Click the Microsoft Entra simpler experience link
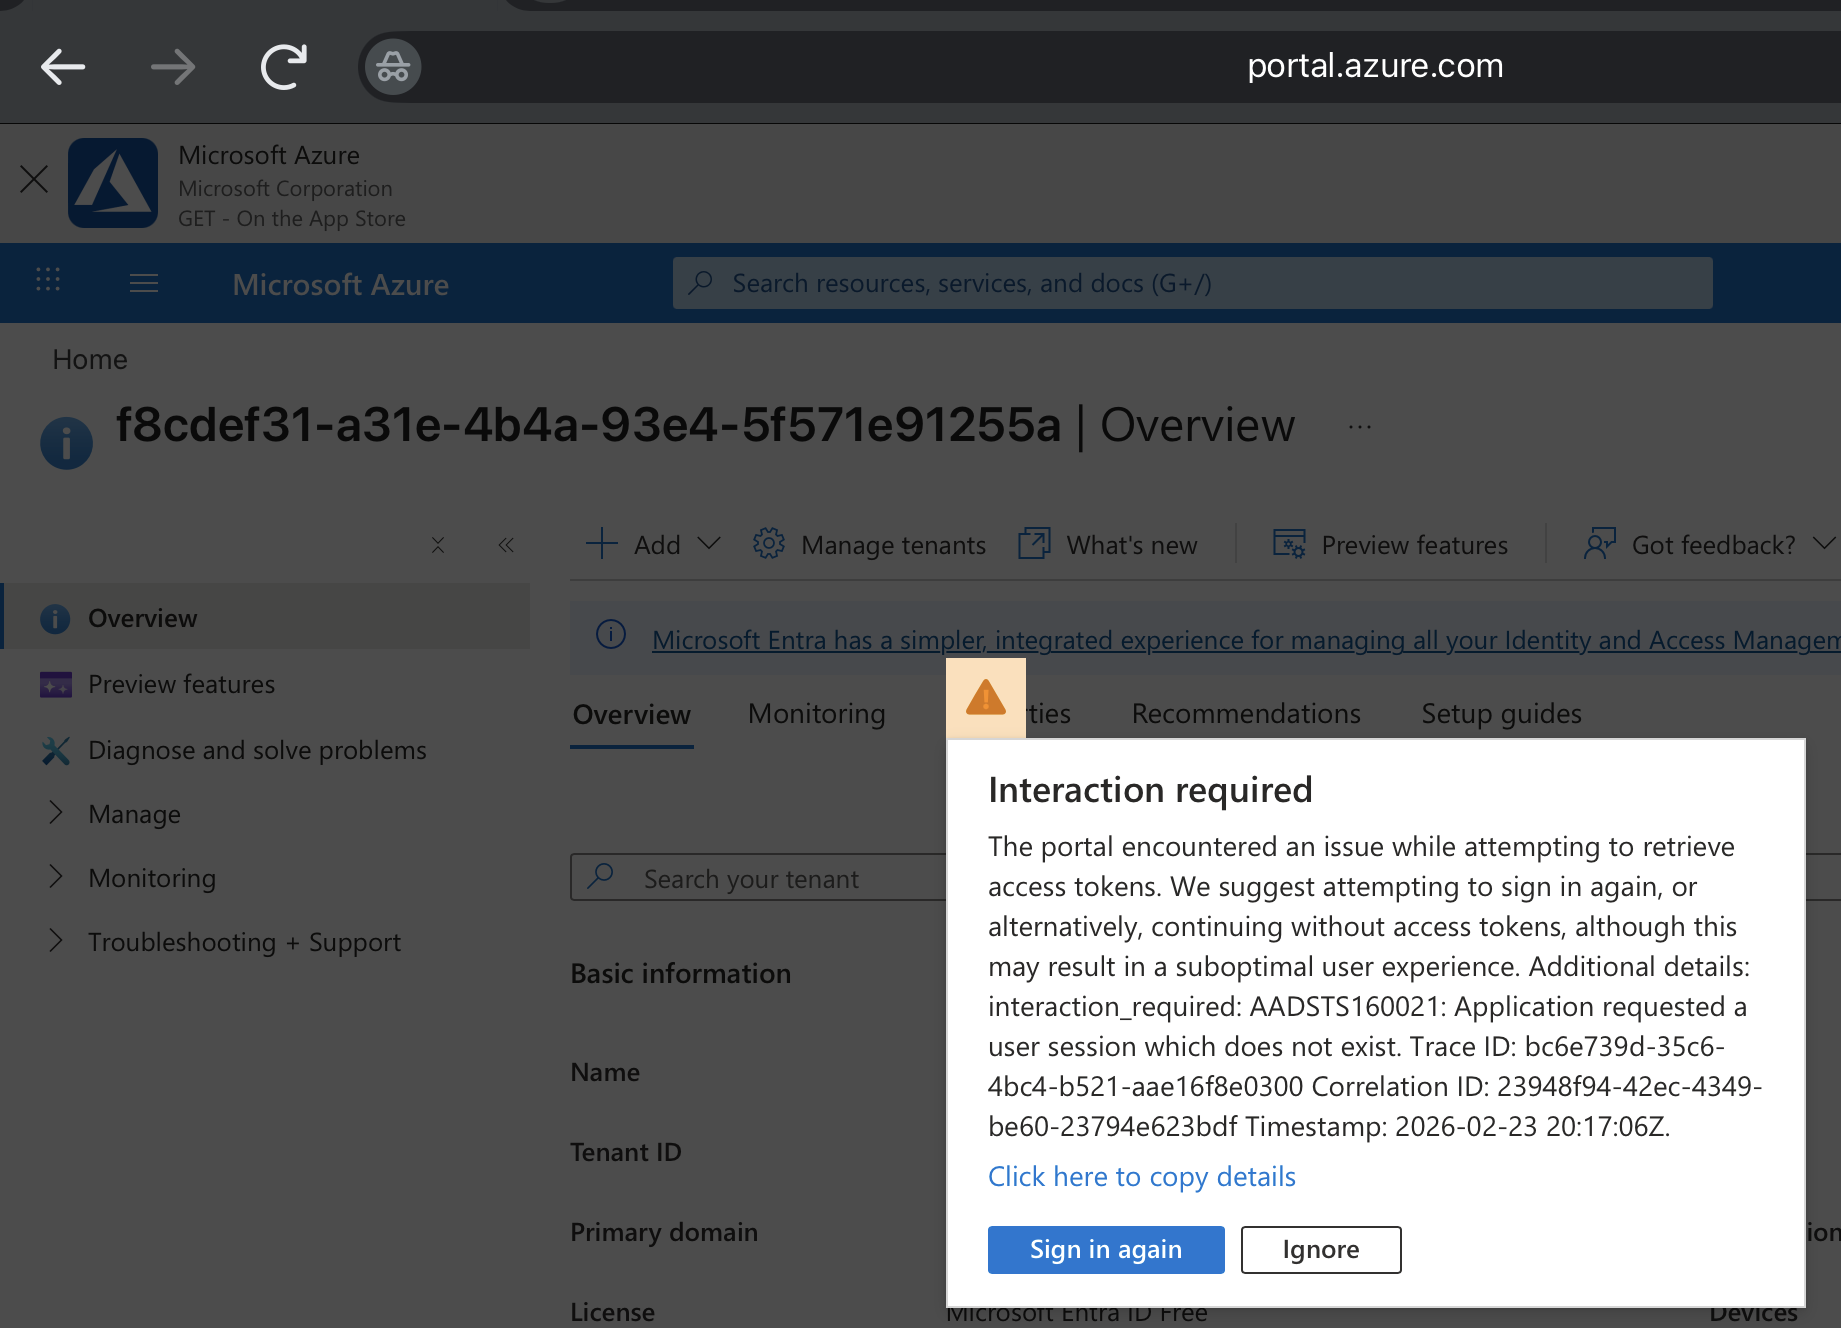1841x1328 pixels. point(1245,640)
